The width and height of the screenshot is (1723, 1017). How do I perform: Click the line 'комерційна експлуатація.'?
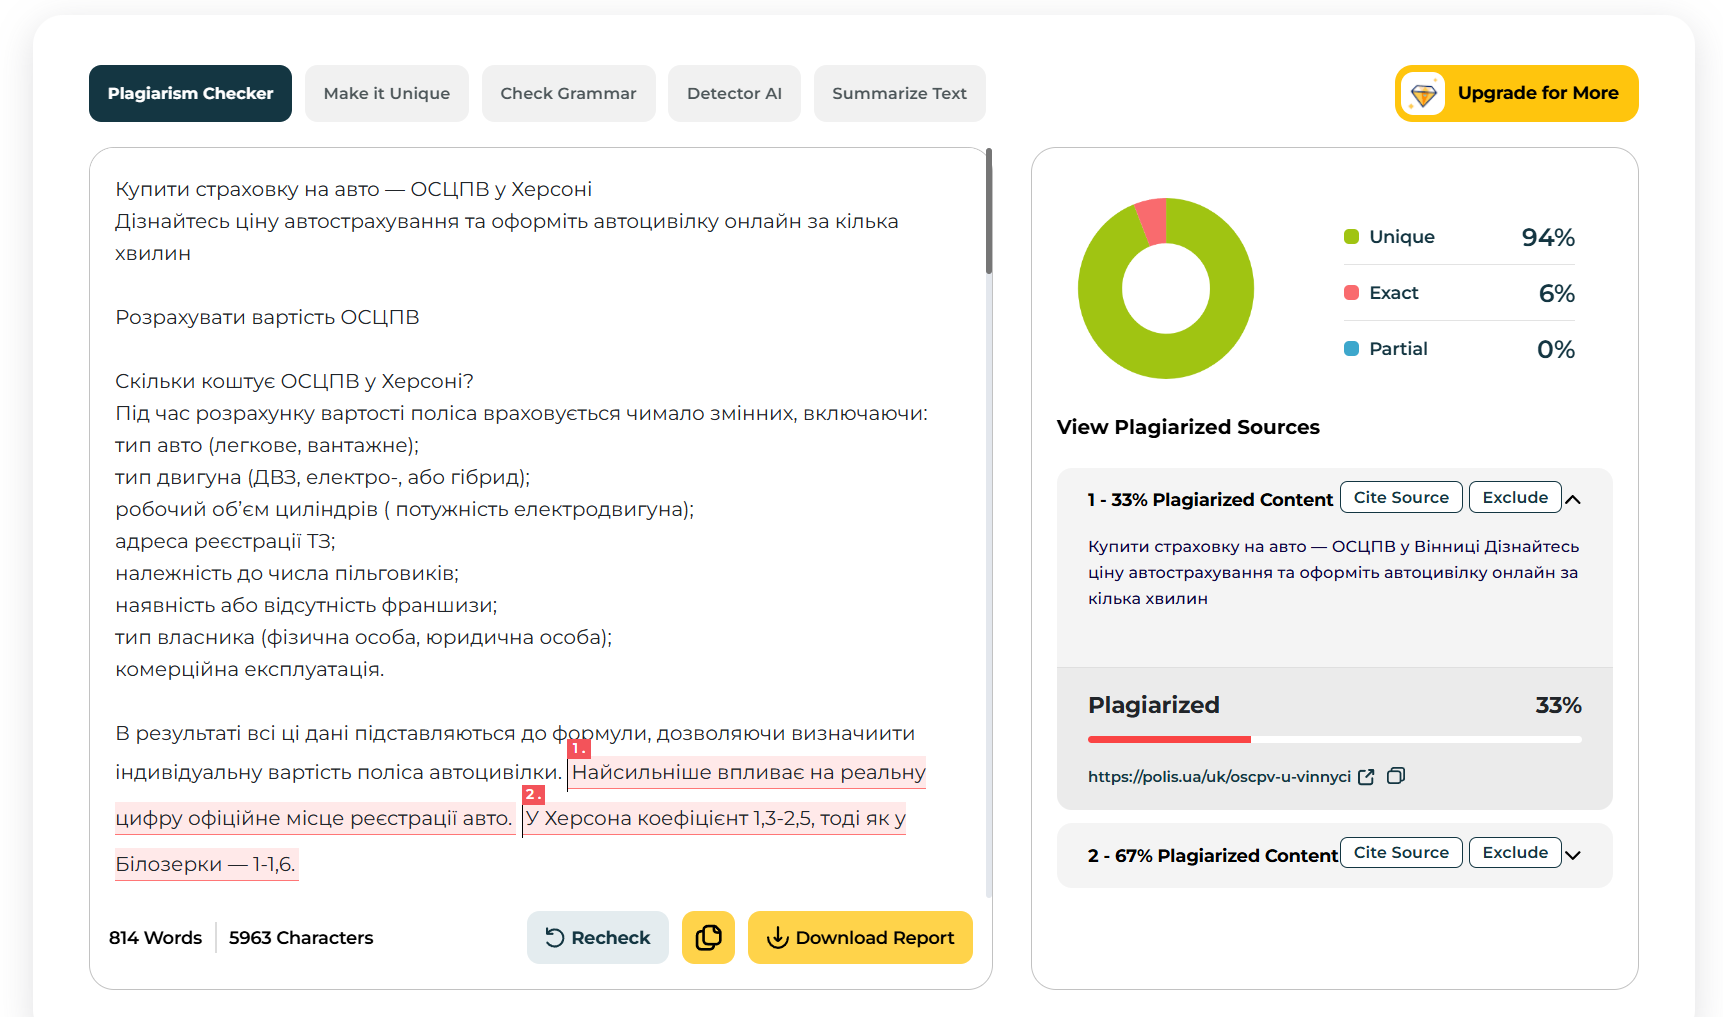(x=249, y=669)
